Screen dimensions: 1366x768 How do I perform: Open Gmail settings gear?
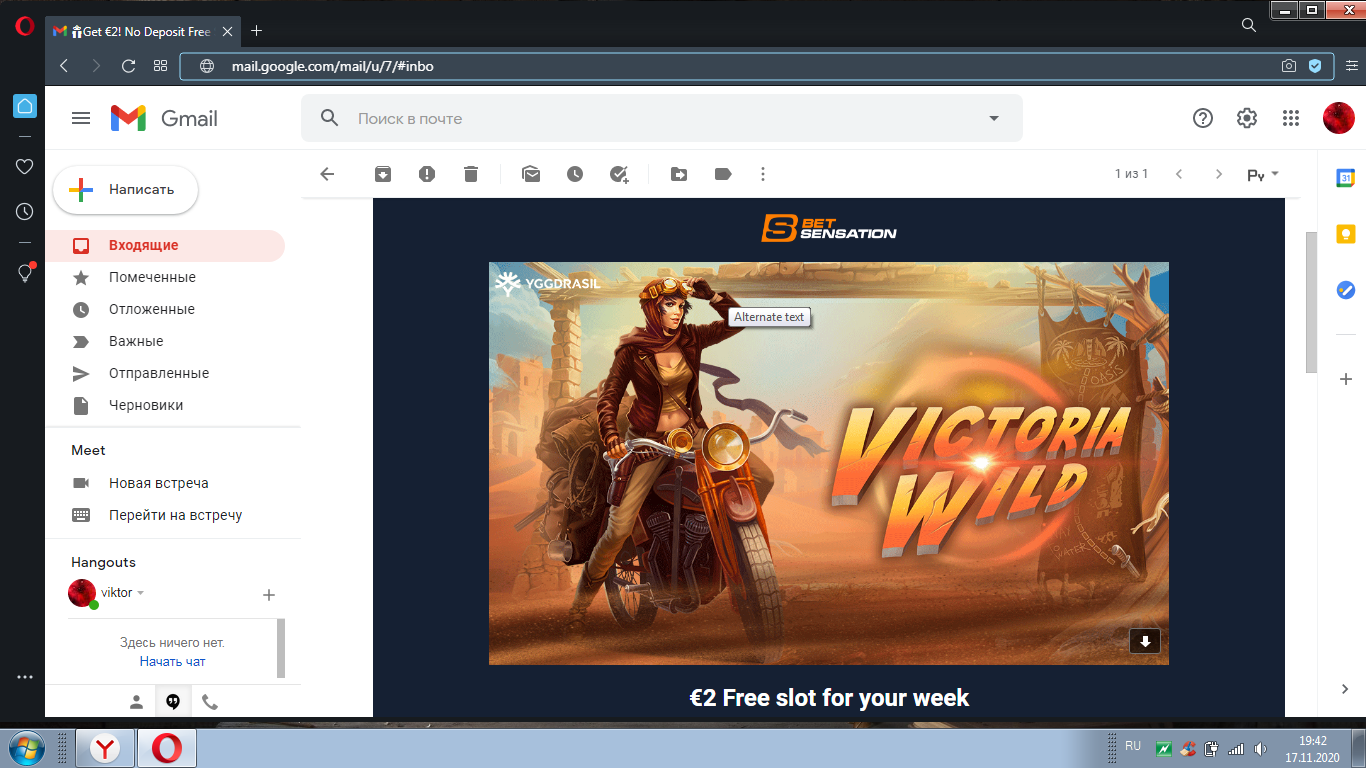pyautogui.click(x=1247, y=118)
